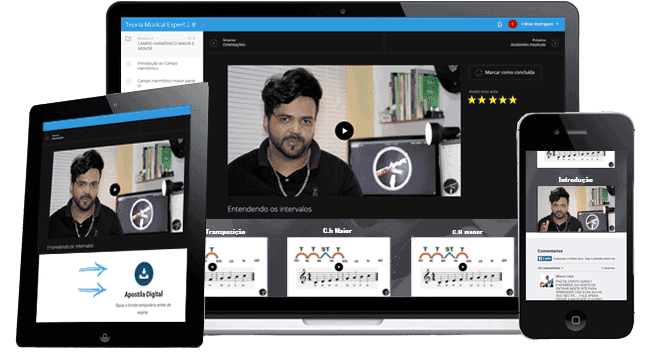Rate the lesson with the fifth star

tap(513, 100)
